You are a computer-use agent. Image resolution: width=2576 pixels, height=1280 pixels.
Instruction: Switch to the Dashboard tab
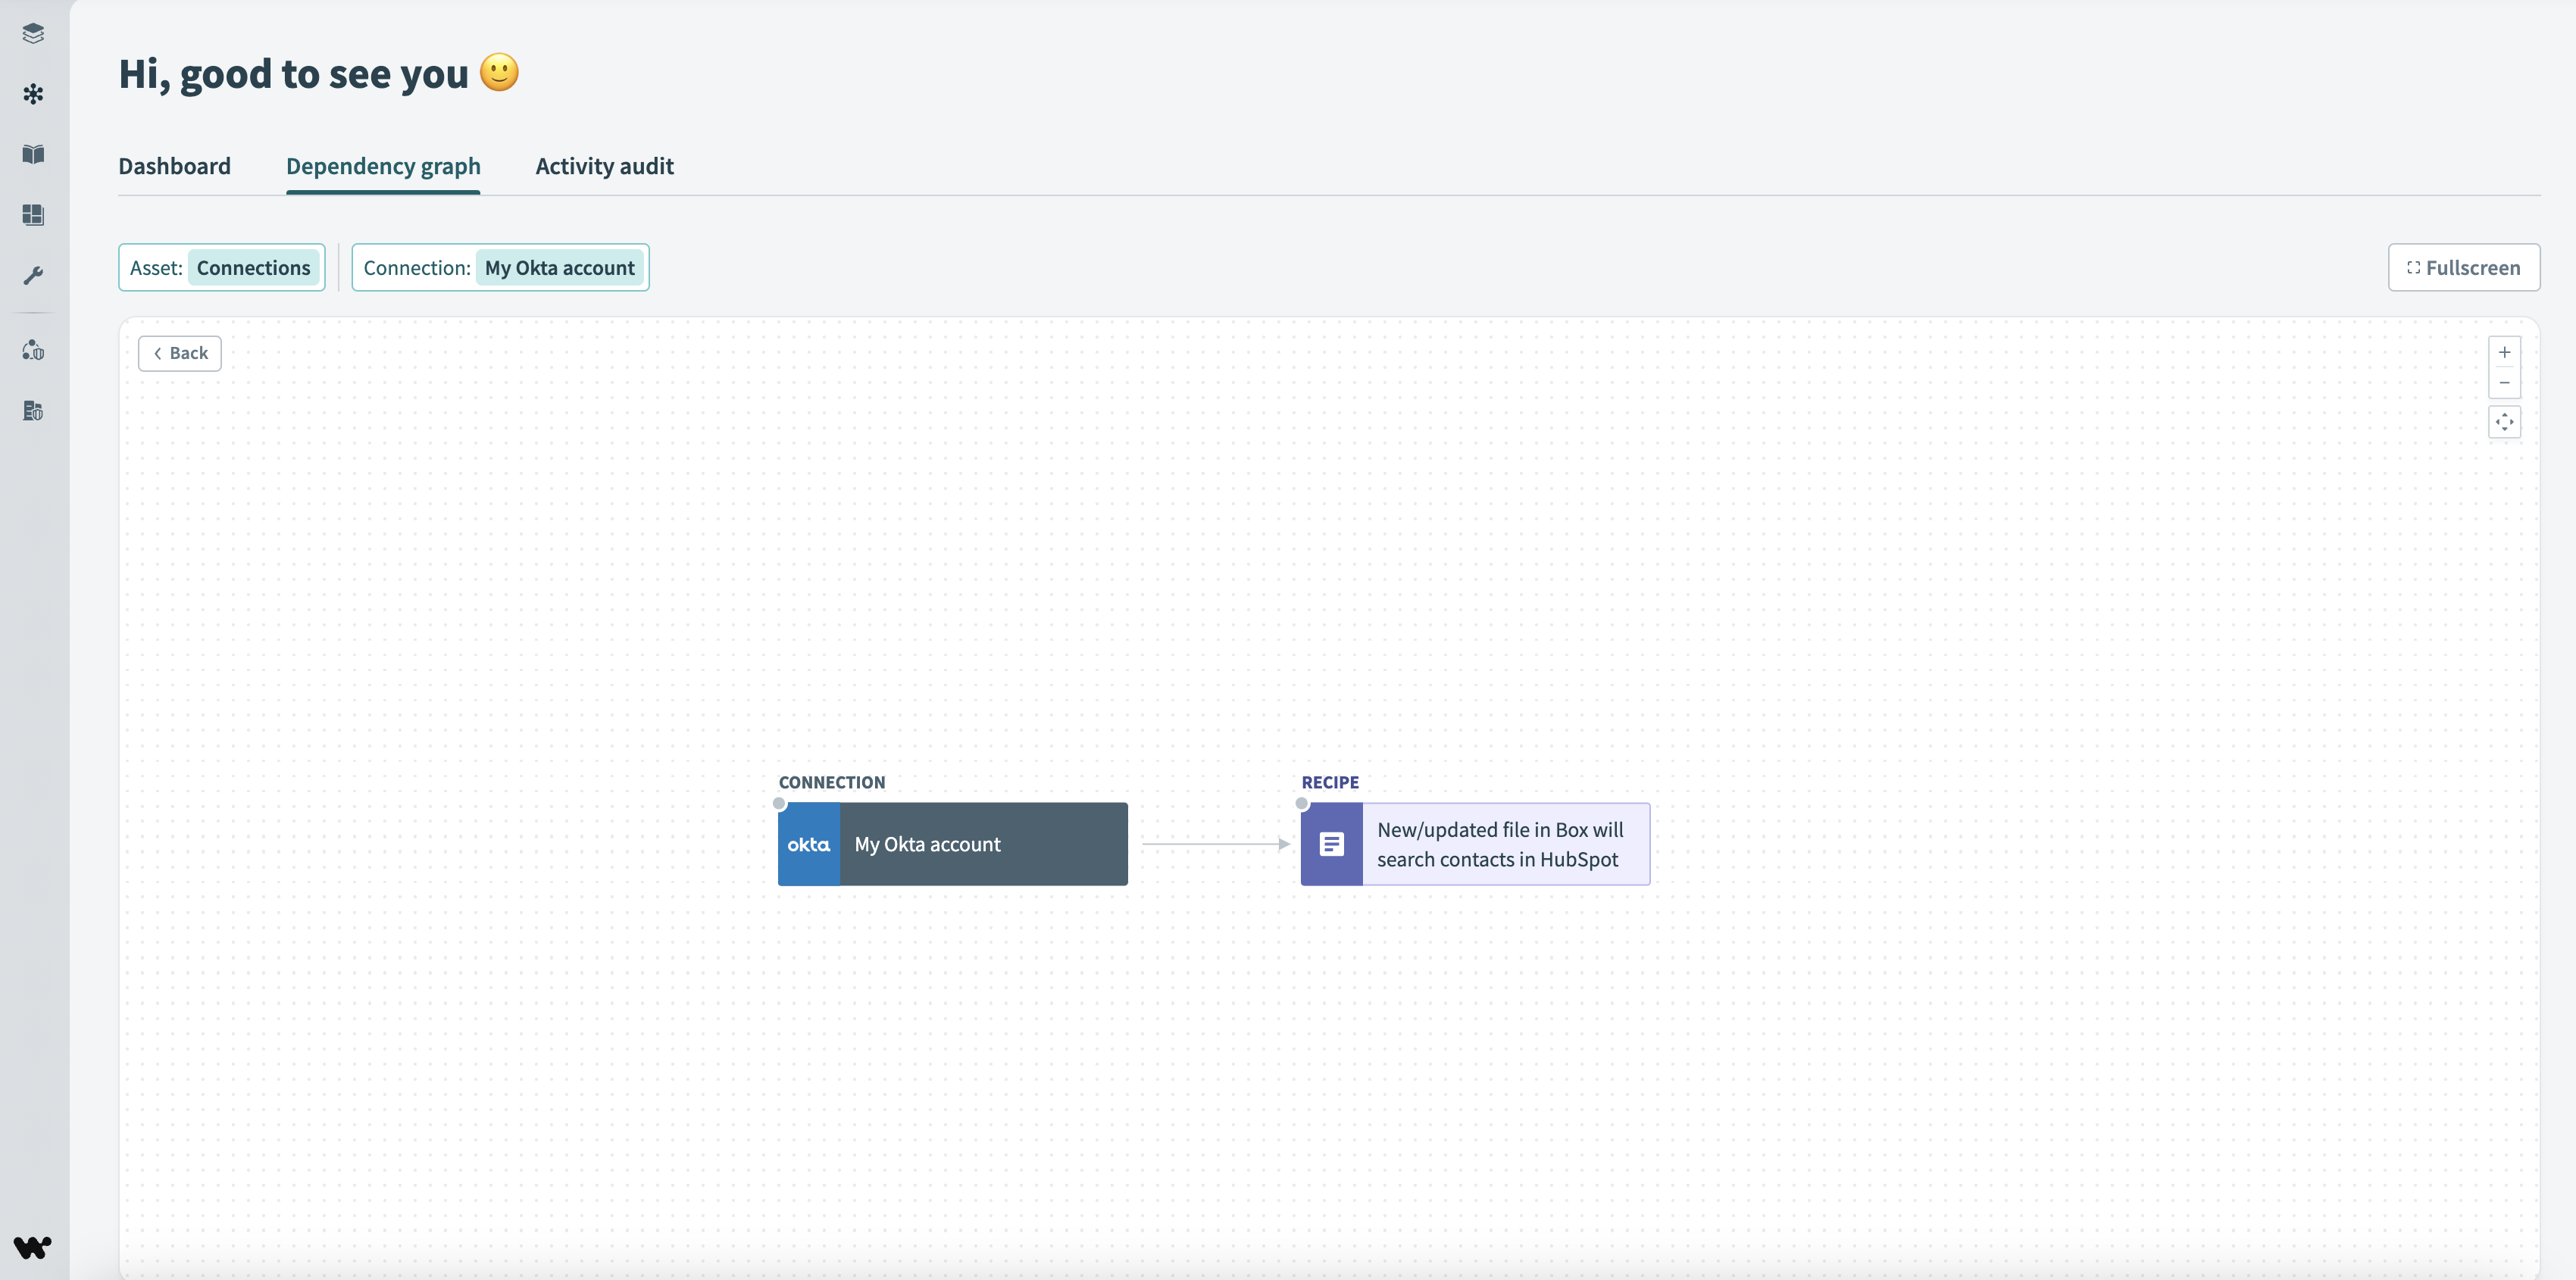coord(174,166)
